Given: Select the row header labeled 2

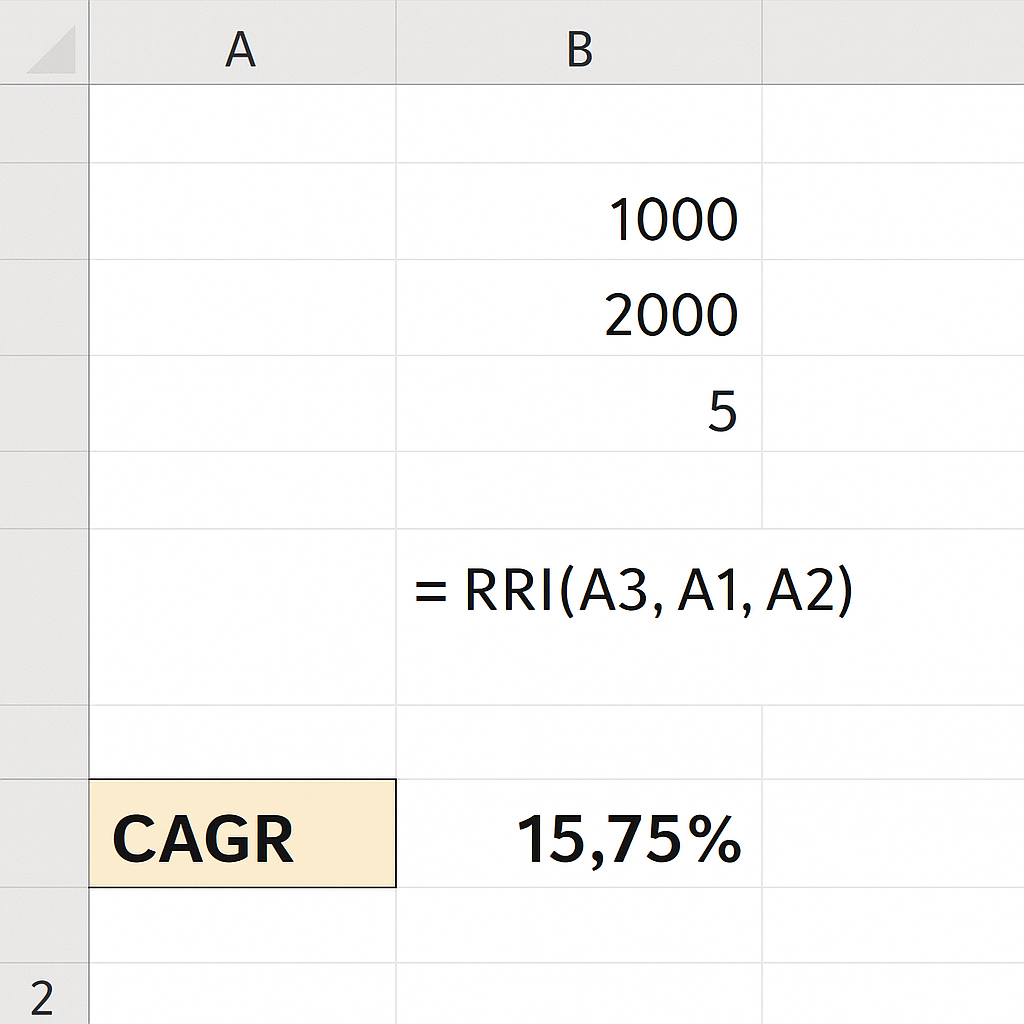Looking at the screenshot, I should 44,995.
